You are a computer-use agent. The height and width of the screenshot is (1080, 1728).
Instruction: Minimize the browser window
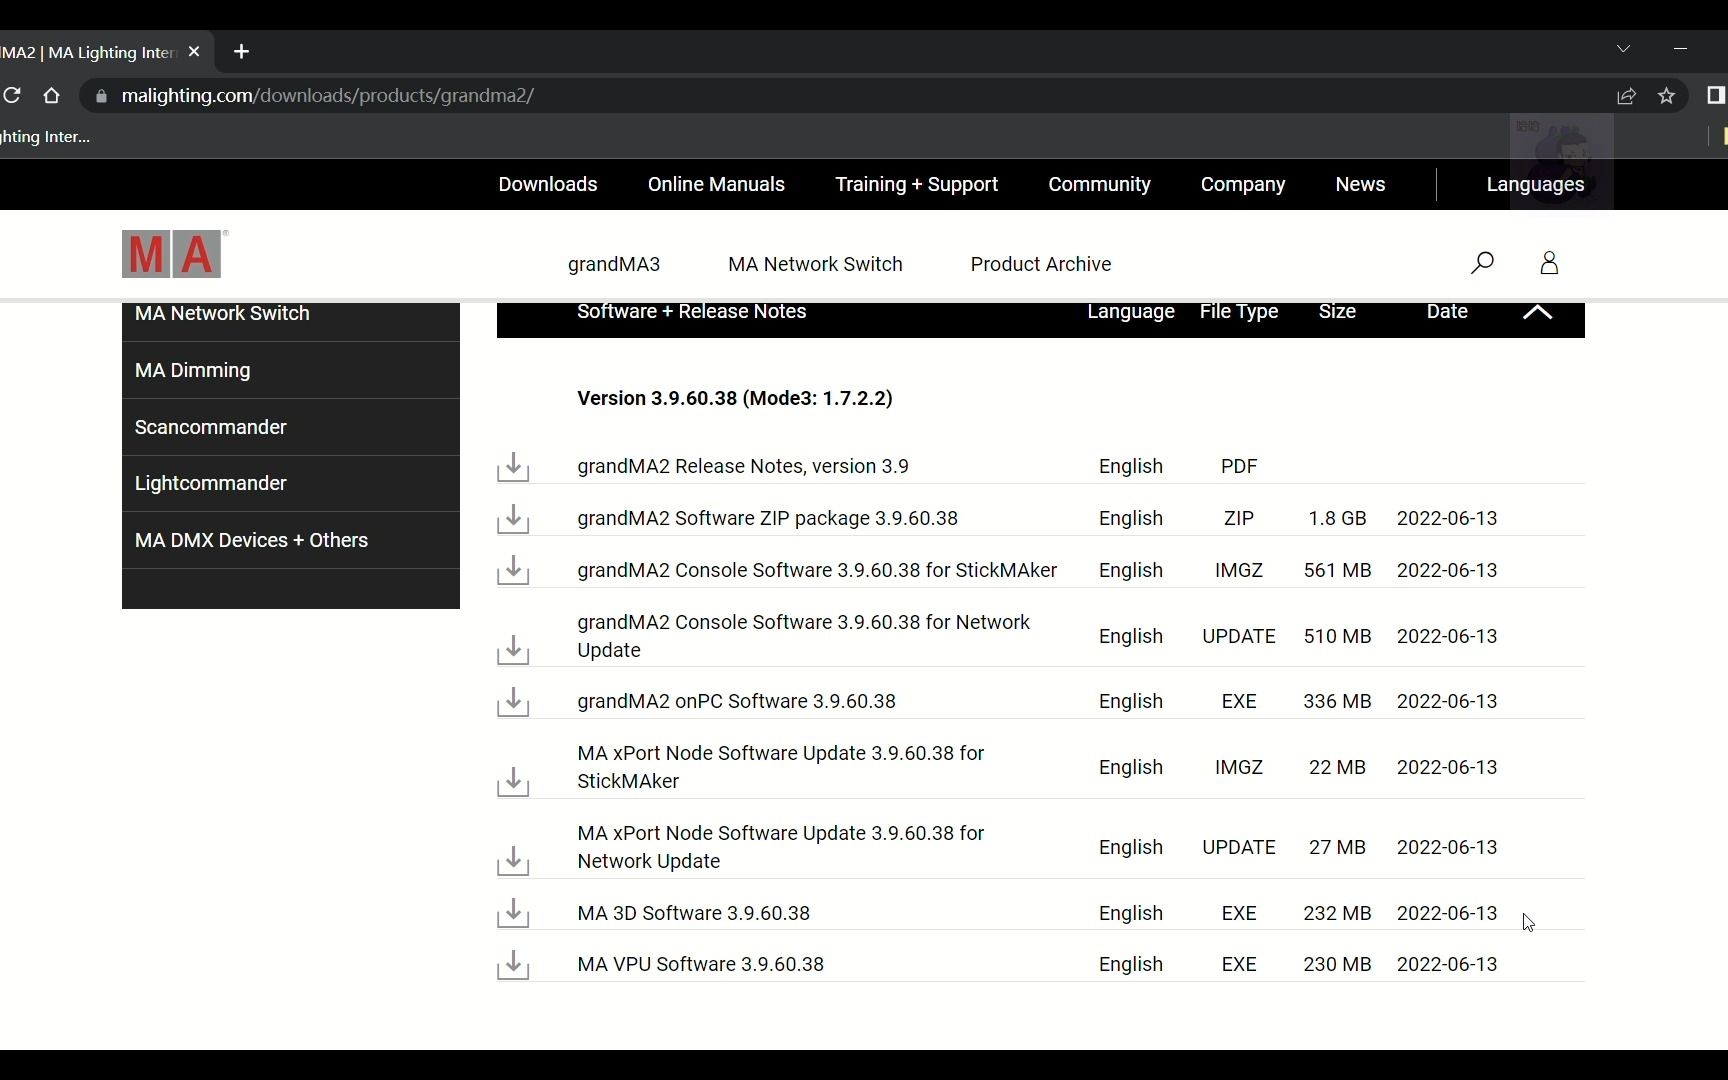point(1680,49)
